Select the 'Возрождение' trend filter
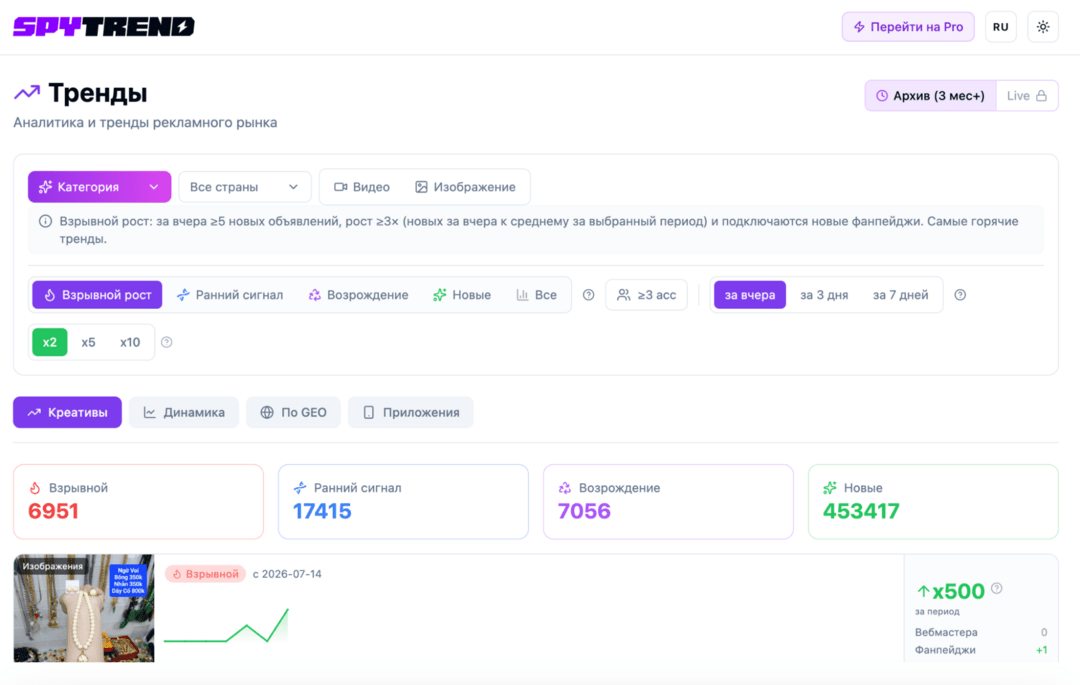This screenshot has width=1080, height=685. point(358,295)
